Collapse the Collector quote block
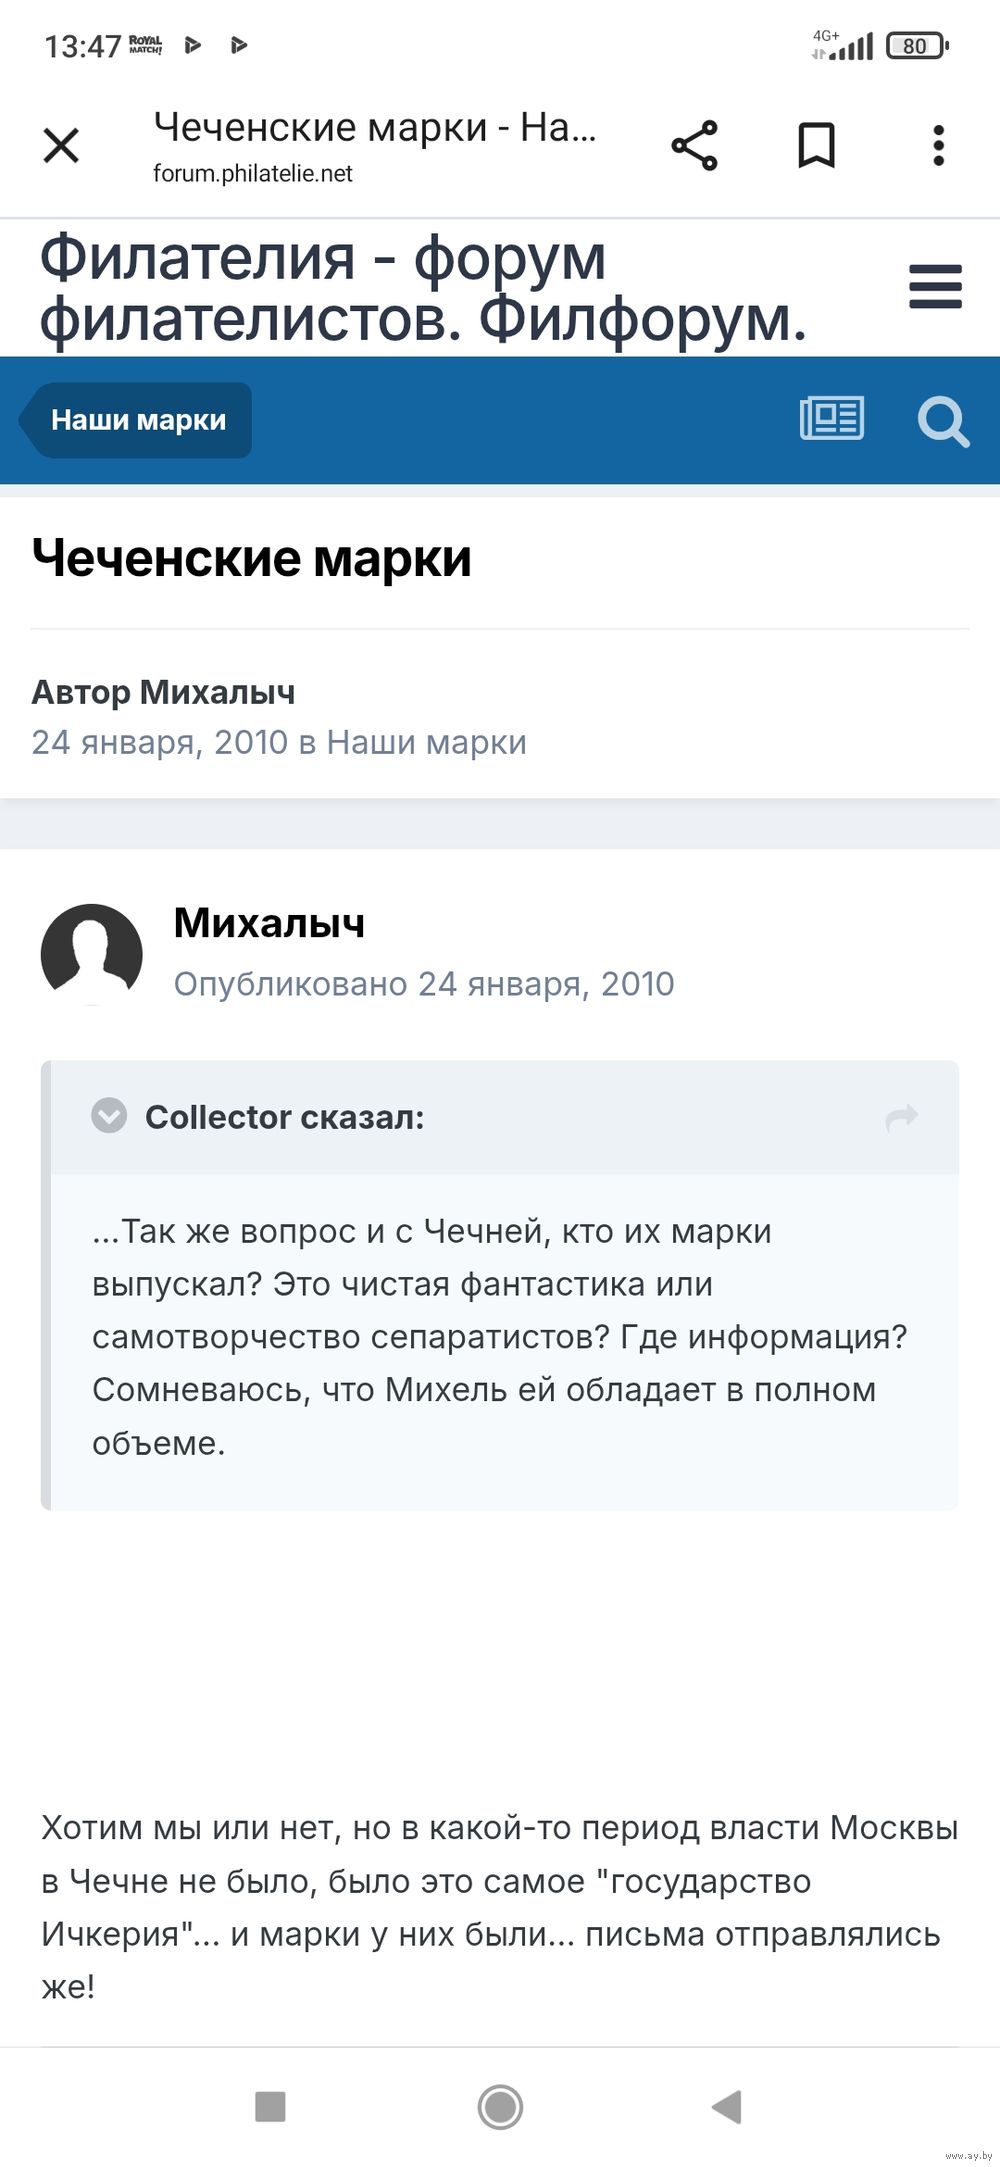1000x2167 pixels. (109, 1115)
